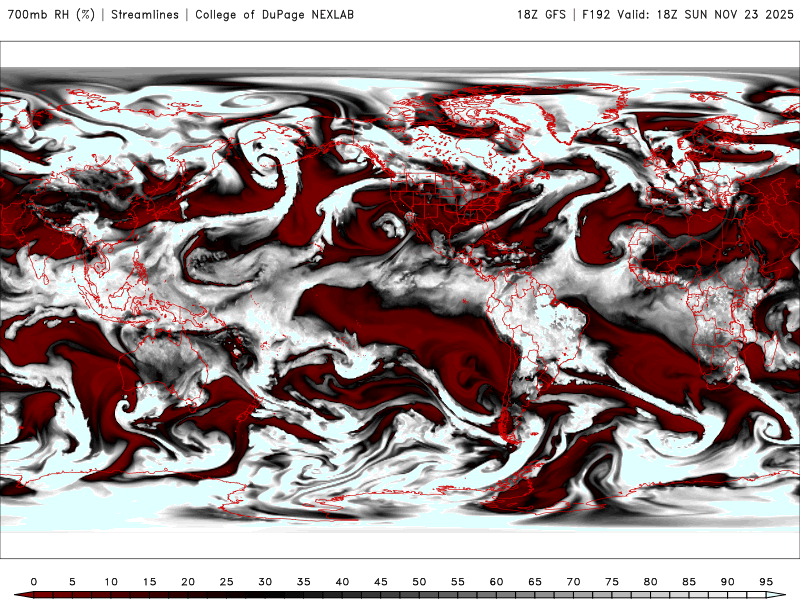This screenshot has height=600, width=800.
Task: Click the 'Streamlines' label in header
Action: (145, 15)
